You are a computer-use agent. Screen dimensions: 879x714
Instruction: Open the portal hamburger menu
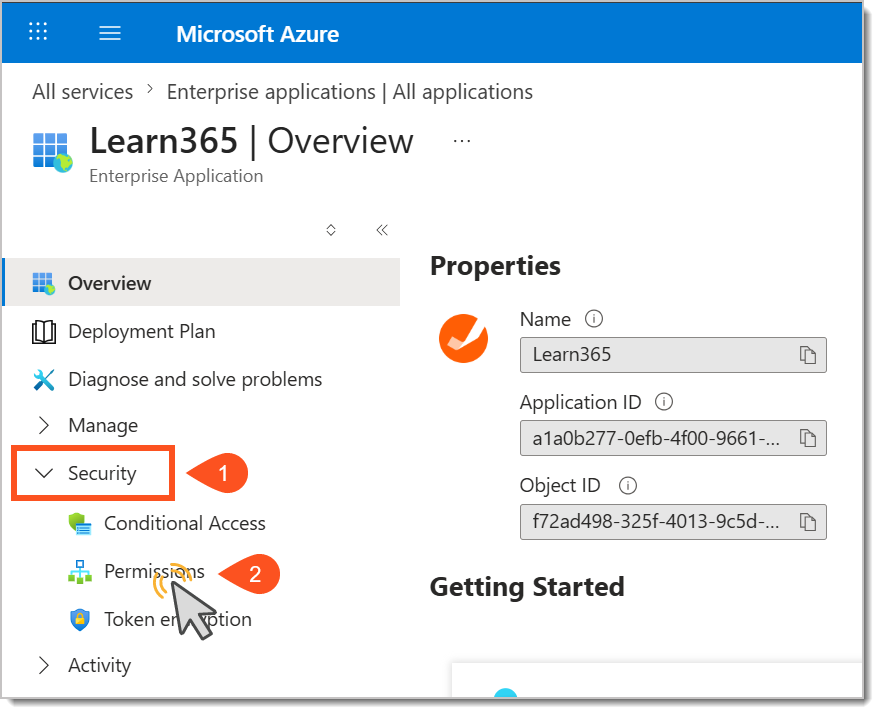(x=110, y=34)
